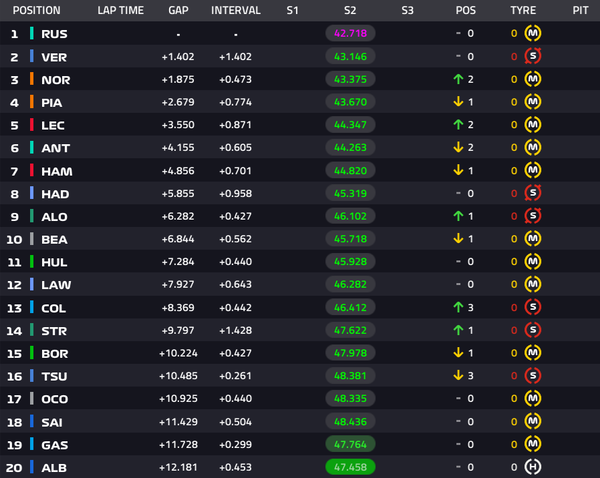The width and height of the screenshot is (600, 478).
Task: Click sector time 47.978 for BOR
Action: (350, 353)
